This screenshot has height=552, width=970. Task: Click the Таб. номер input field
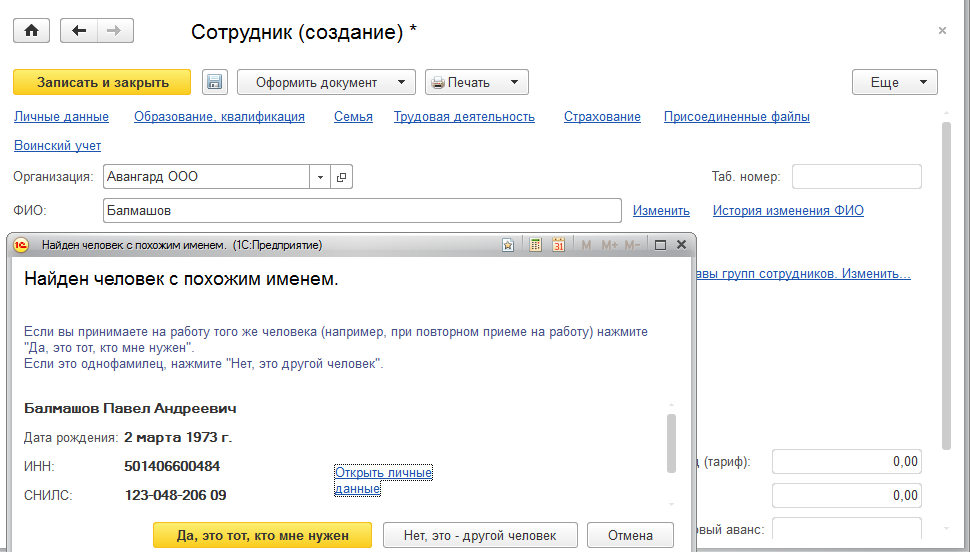tap(856, 177)
